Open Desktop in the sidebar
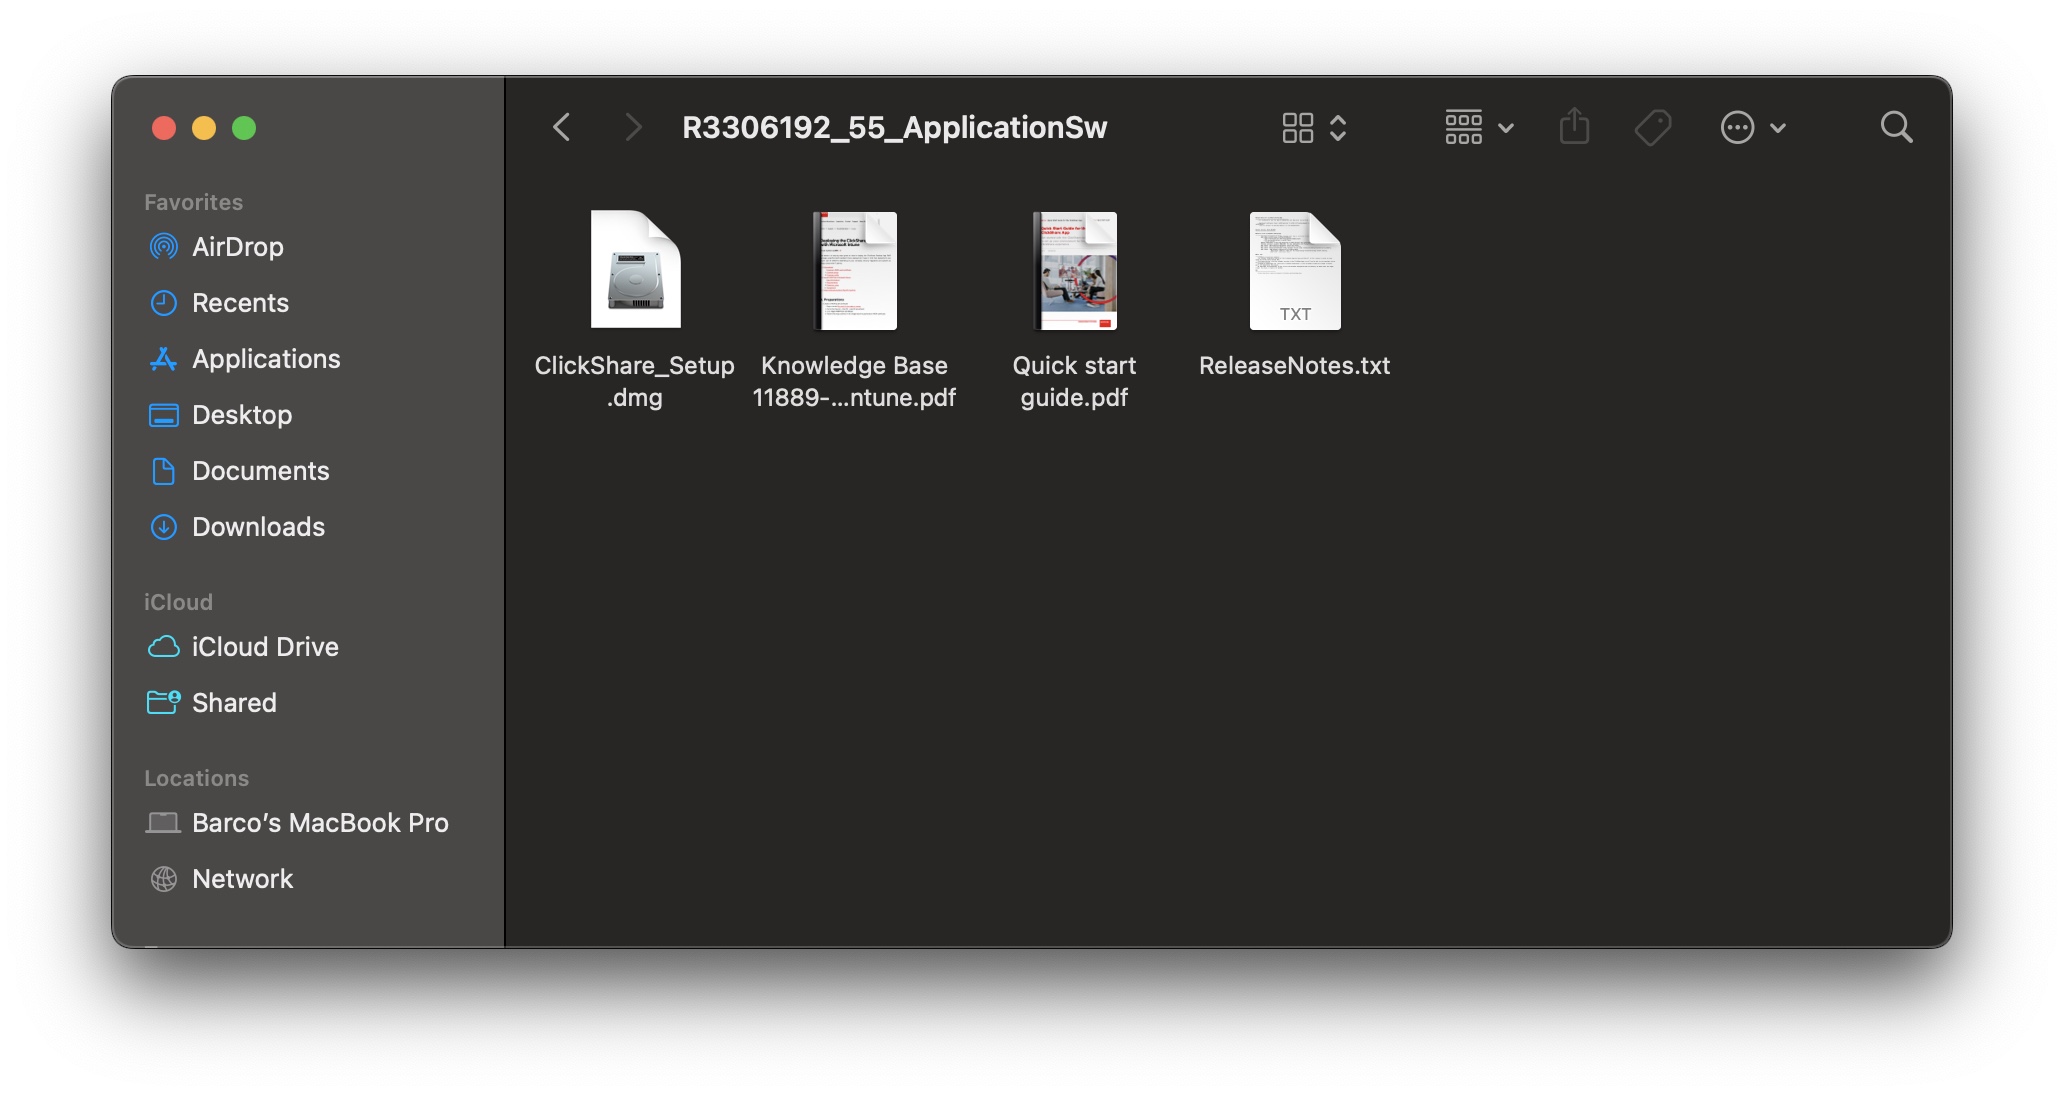Image resolution: width=2064 pixels, height=1096 pixels. (242, 415)
